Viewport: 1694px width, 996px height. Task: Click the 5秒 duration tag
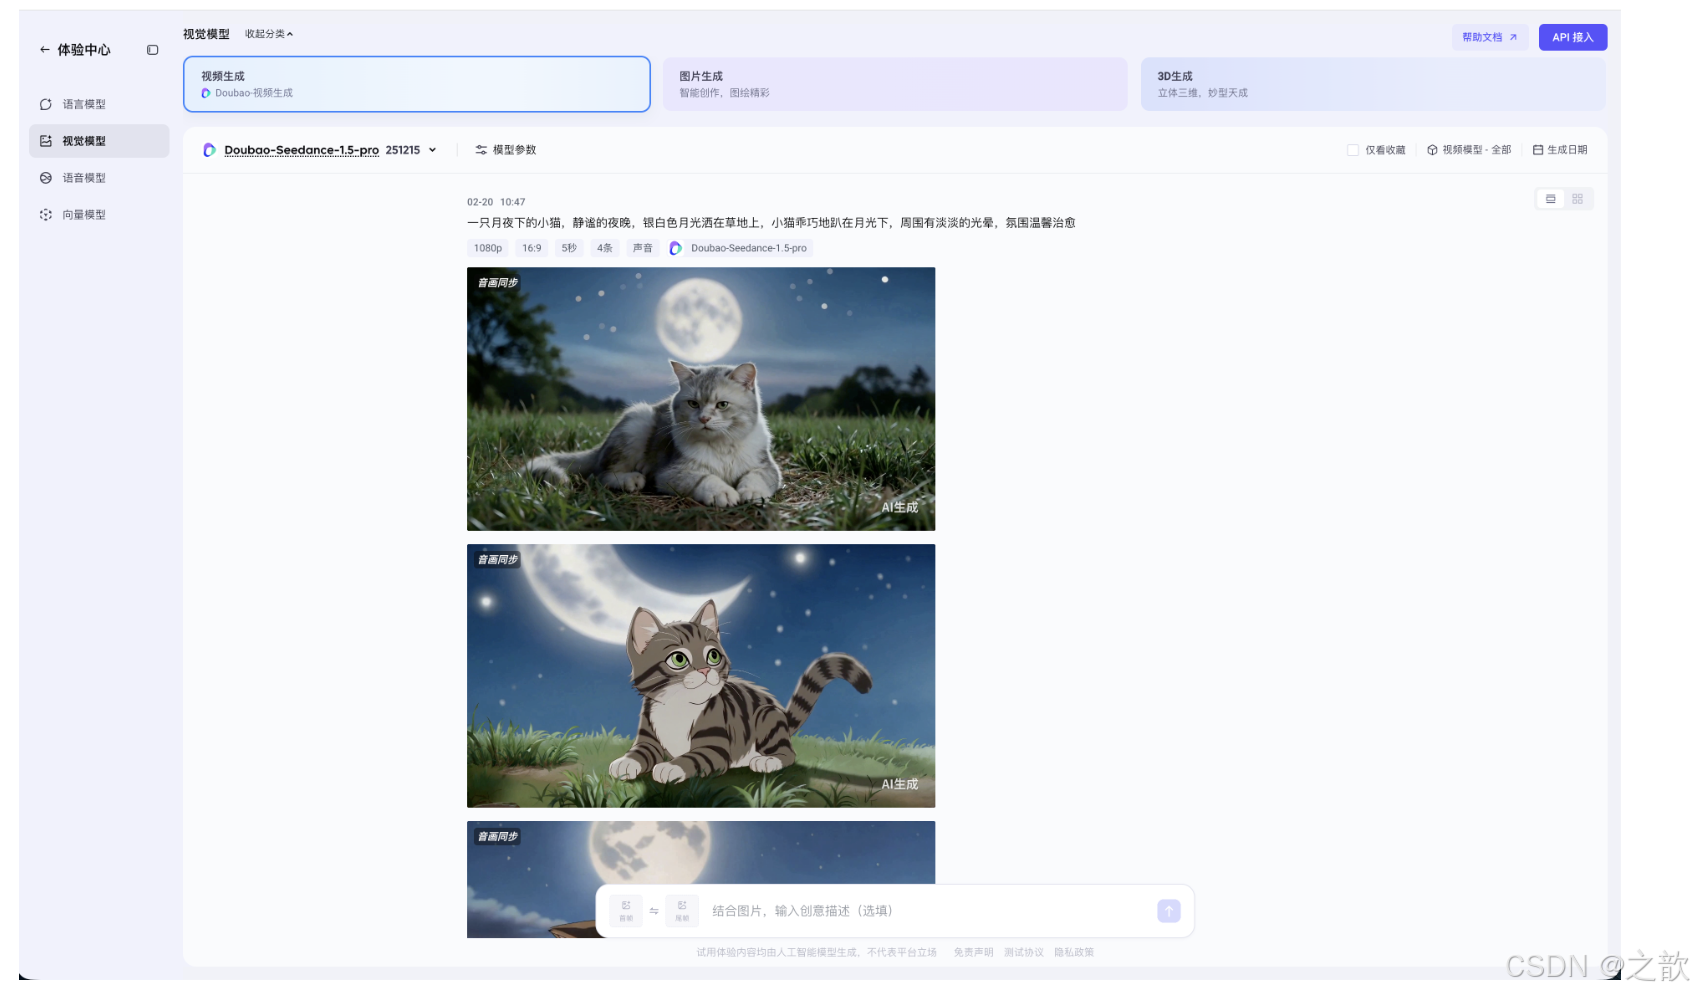pyautogui.click(x=569, y=248)
